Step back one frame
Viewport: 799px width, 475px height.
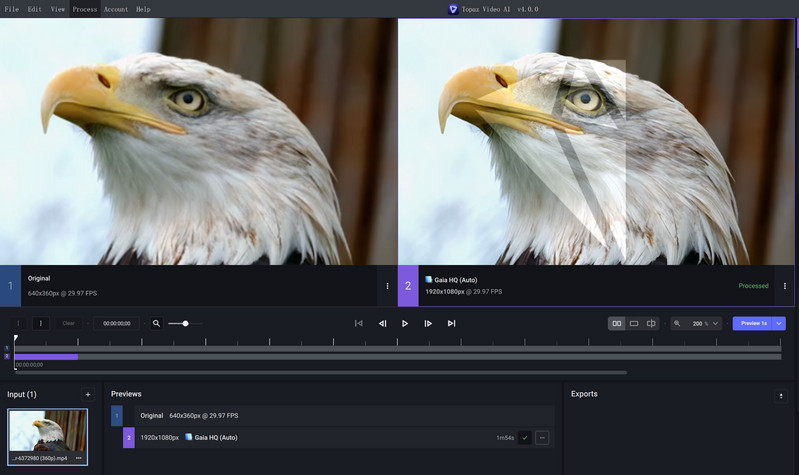382,323
